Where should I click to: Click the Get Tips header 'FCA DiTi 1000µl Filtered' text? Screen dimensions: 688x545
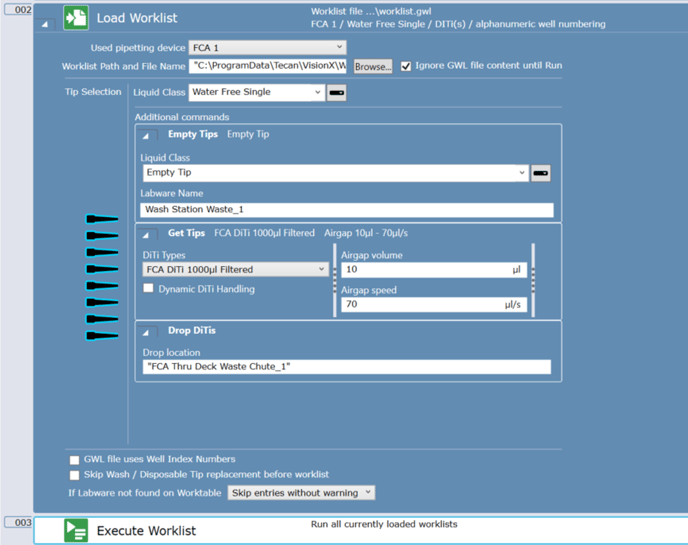264,233
